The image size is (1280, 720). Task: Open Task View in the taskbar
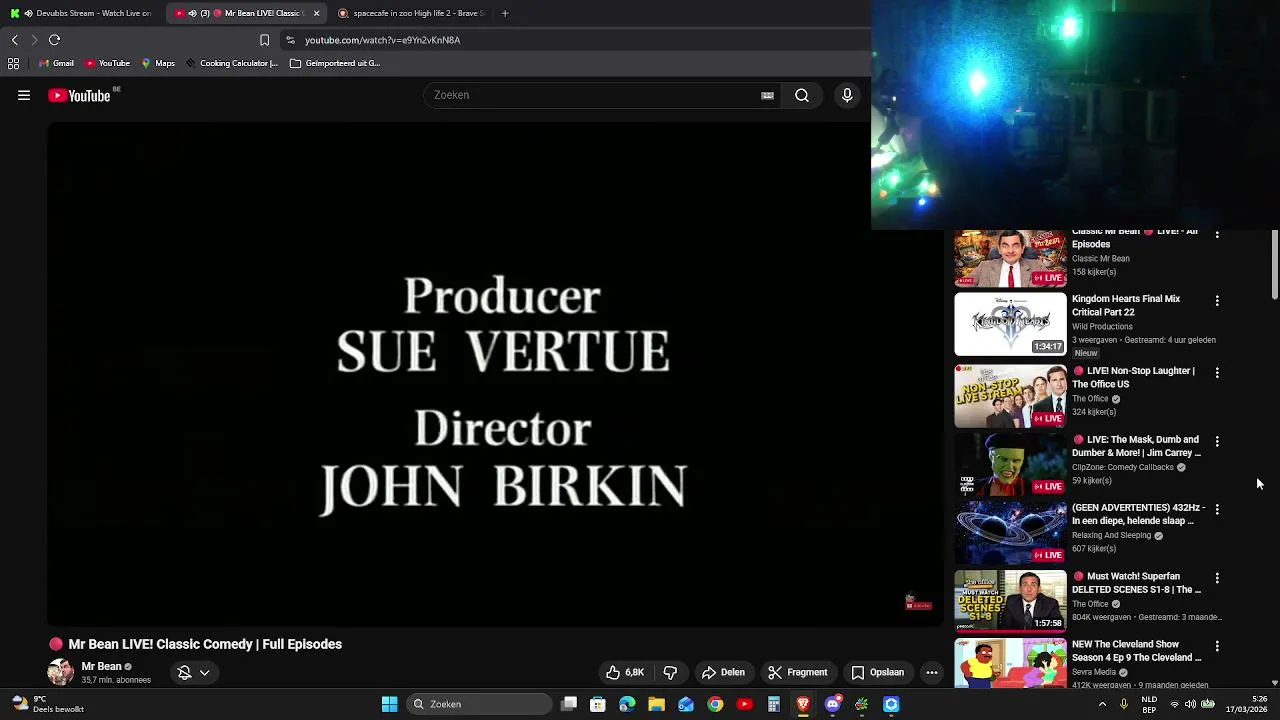point(569,704)
